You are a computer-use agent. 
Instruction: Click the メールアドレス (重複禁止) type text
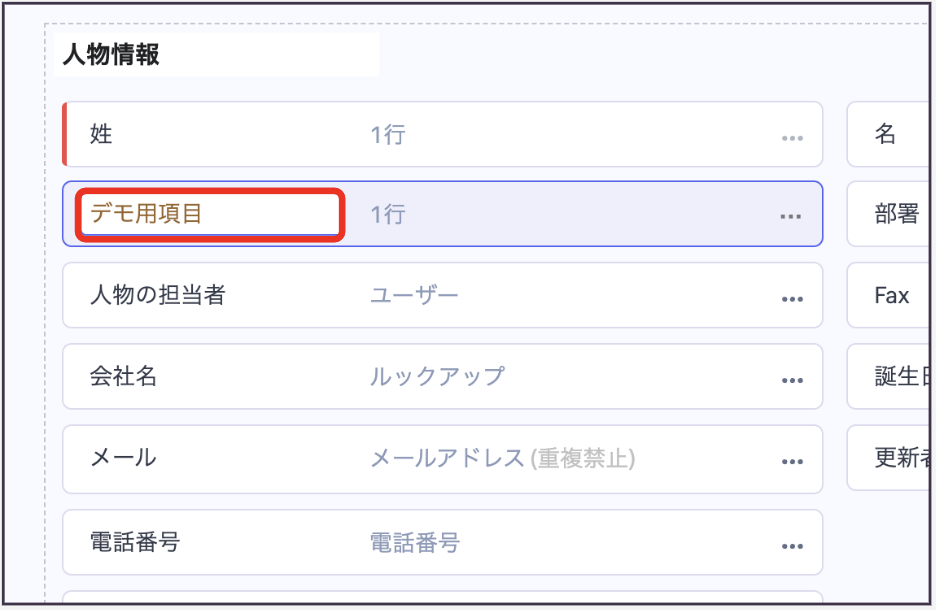coord(502,458)
